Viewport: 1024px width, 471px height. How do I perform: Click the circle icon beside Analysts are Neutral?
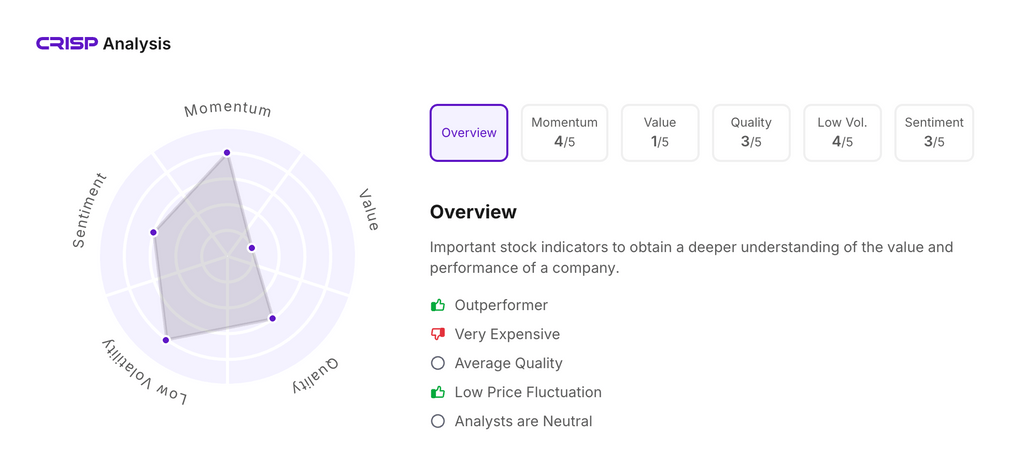pos(438,421)
